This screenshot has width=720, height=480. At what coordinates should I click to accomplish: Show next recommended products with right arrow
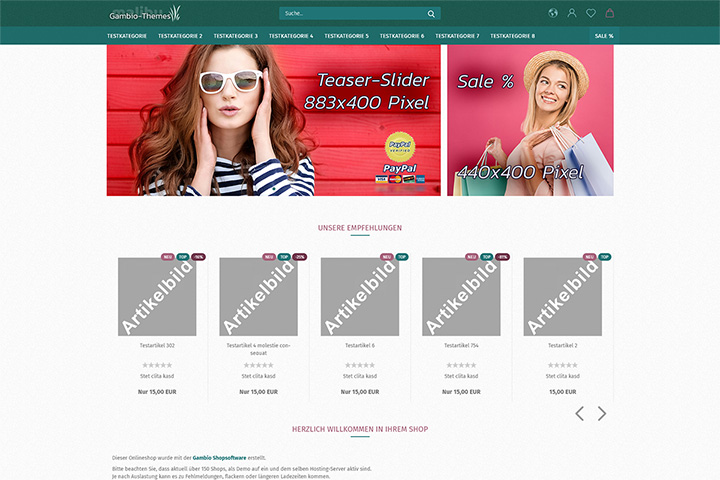602,413
